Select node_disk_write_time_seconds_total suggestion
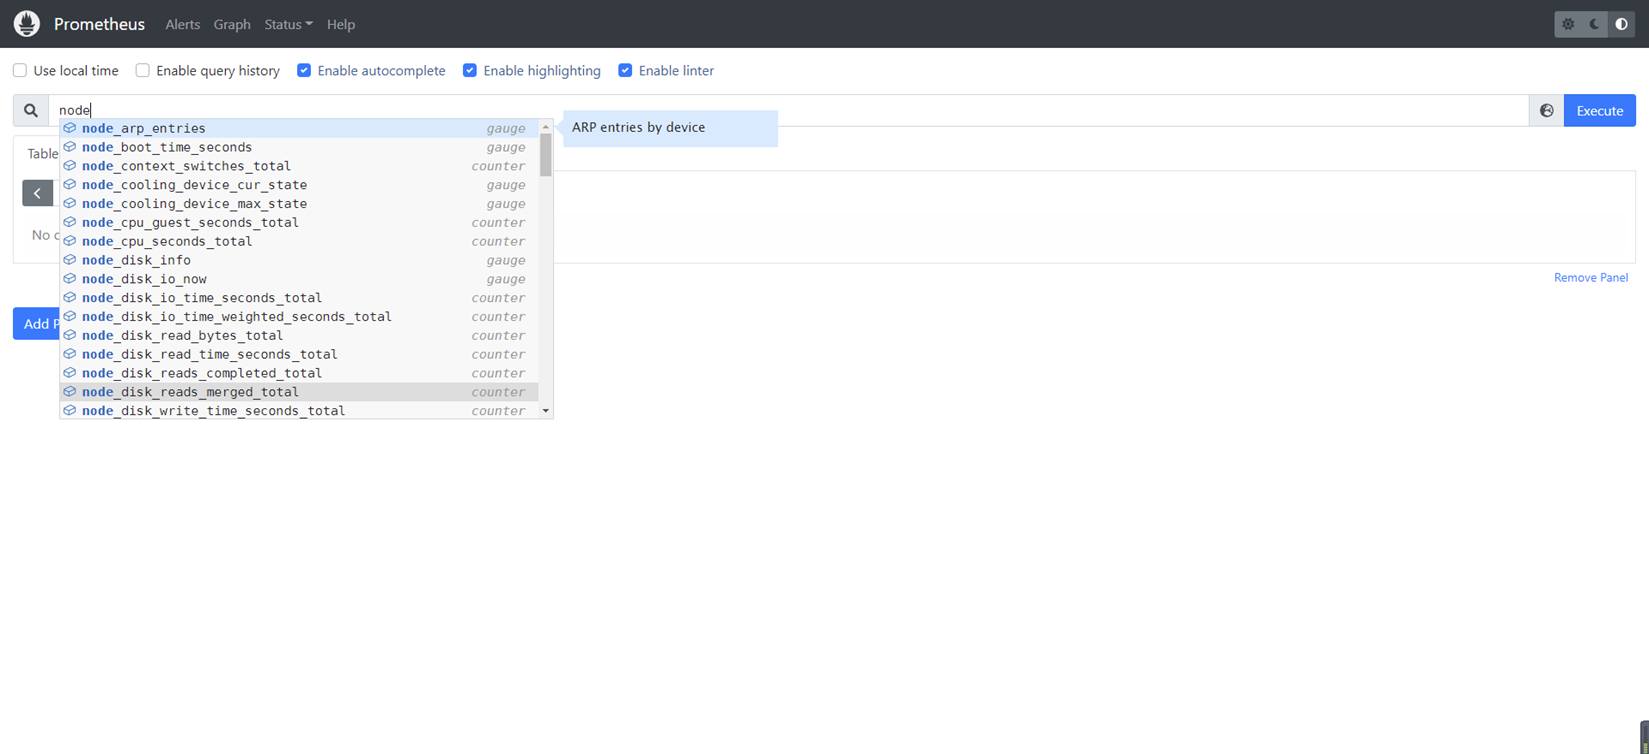The height and width of the screenshot is (754, 1649). click(299, 411)
